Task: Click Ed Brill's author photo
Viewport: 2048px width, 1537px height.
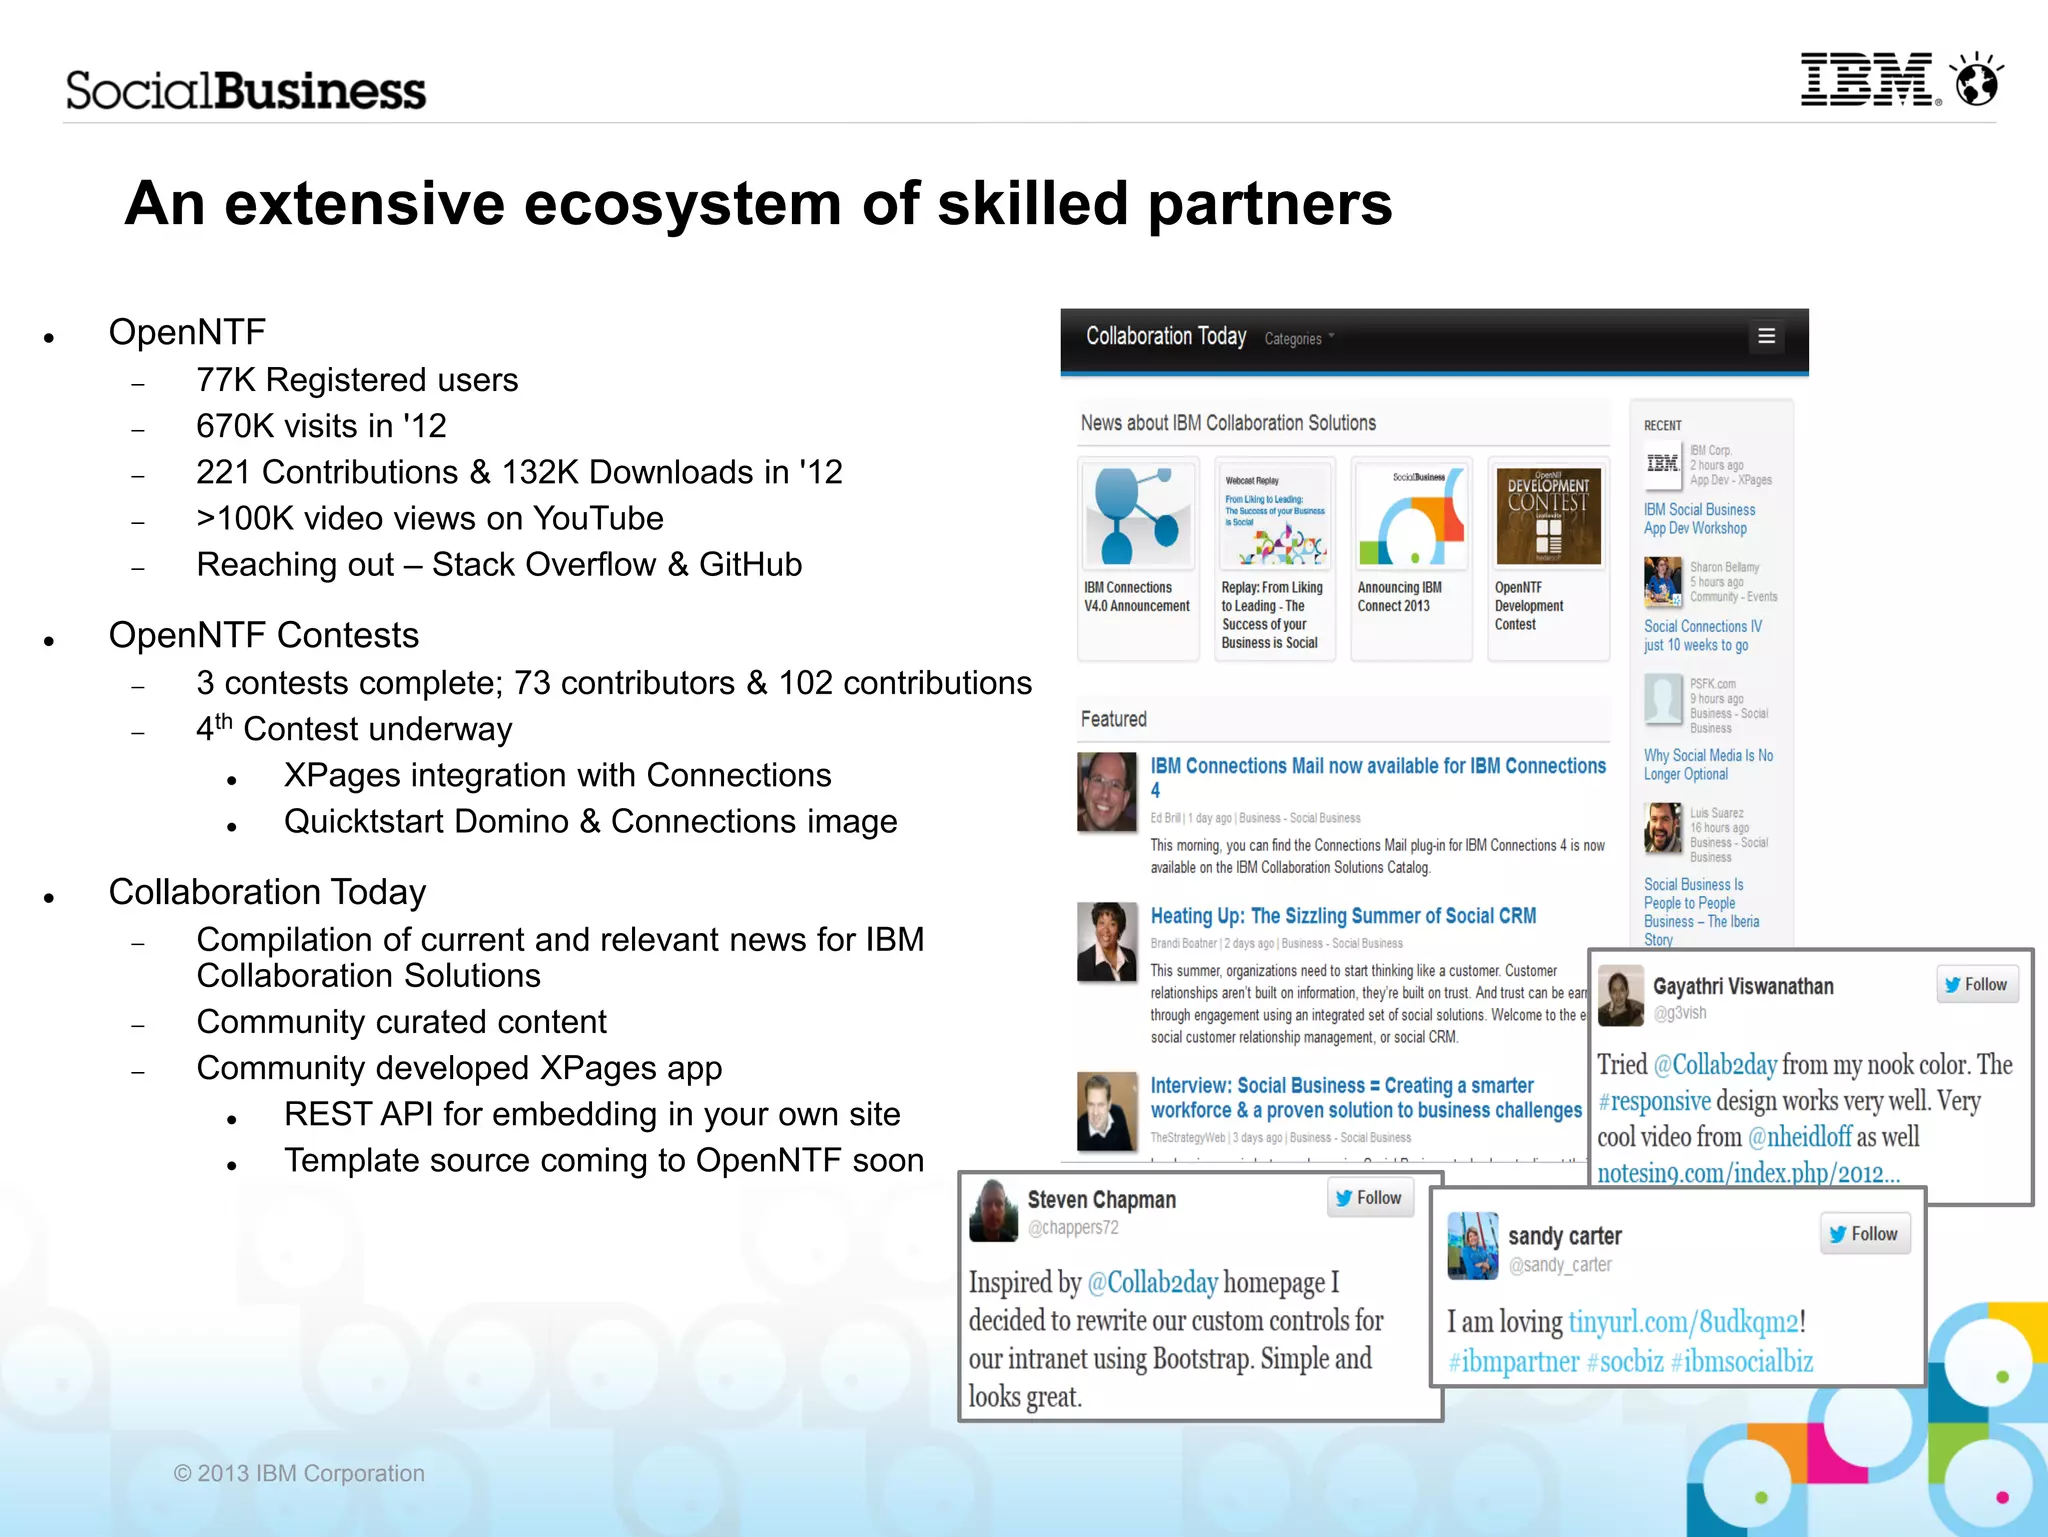Action: [1107, 792]
